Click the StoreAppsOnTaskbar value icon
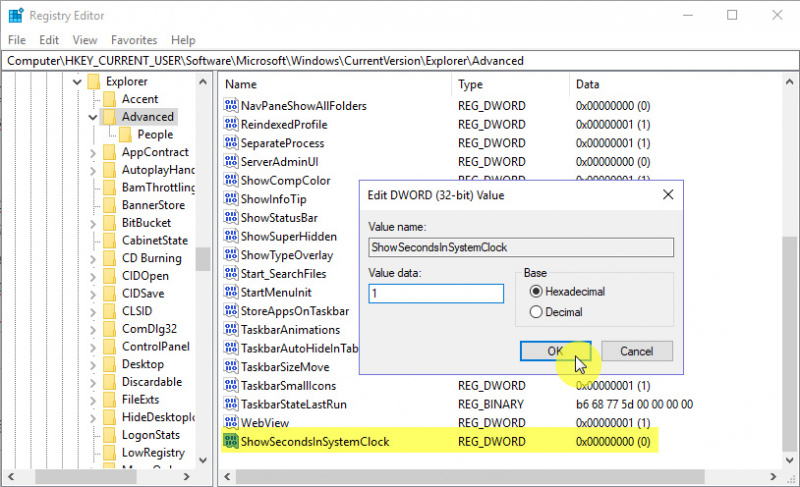This screenshot has width=800, height=487. (x=231, y=311)
